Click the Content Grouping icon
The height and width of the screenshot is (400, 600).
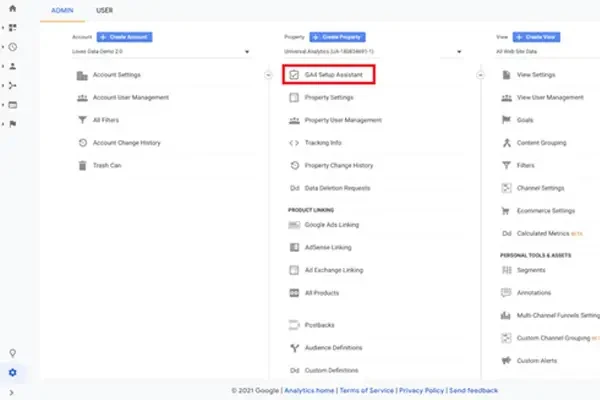point(507,143)
